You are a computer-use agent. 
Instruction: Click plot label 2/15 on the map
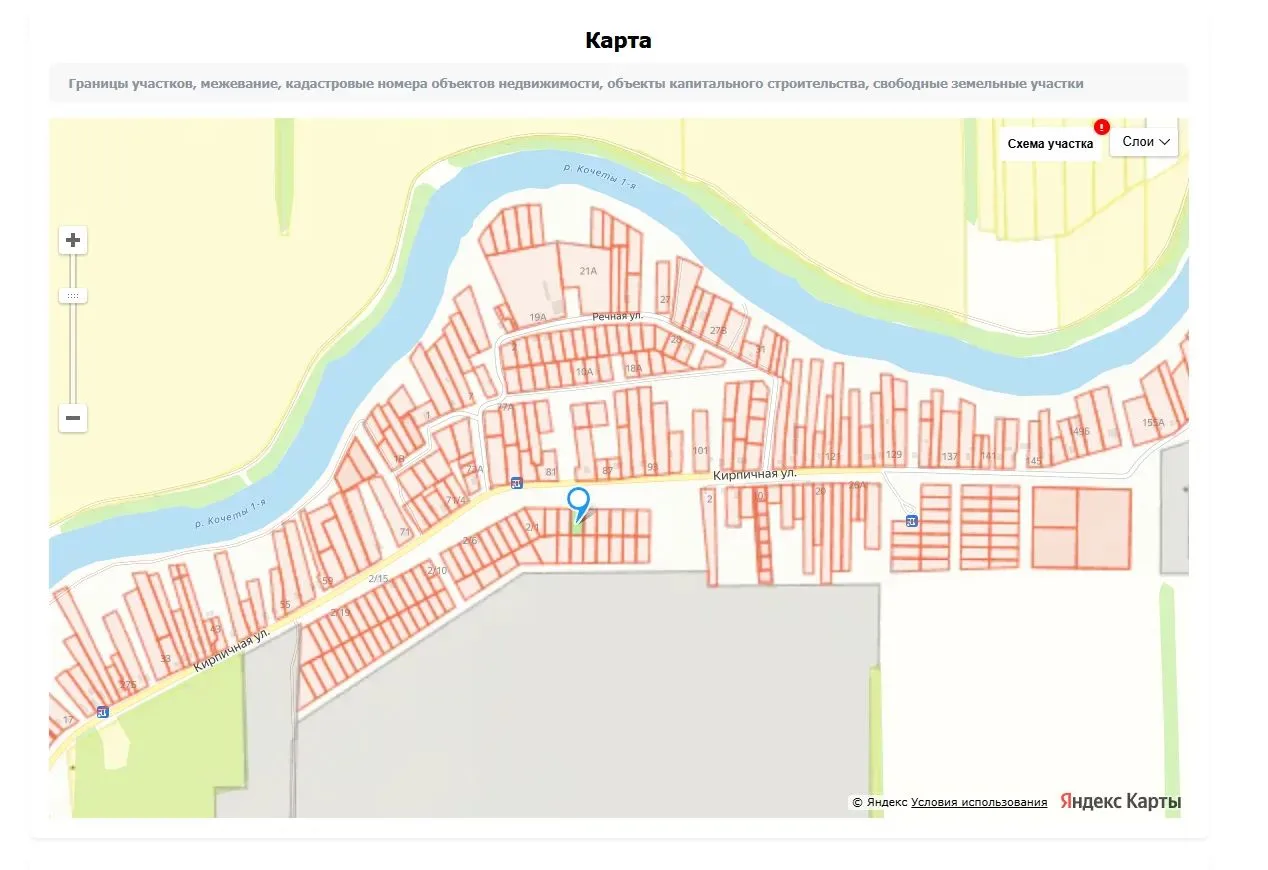pos(378,579)
